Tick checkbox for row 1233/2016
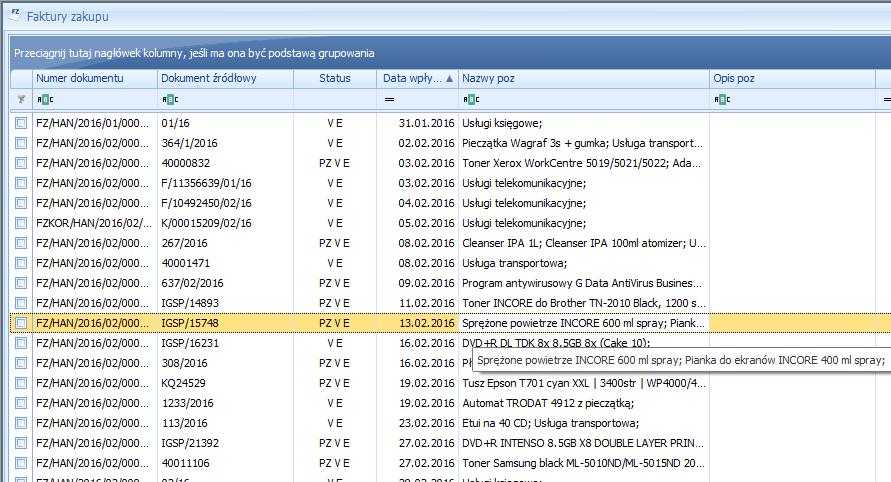 point(21,403)
